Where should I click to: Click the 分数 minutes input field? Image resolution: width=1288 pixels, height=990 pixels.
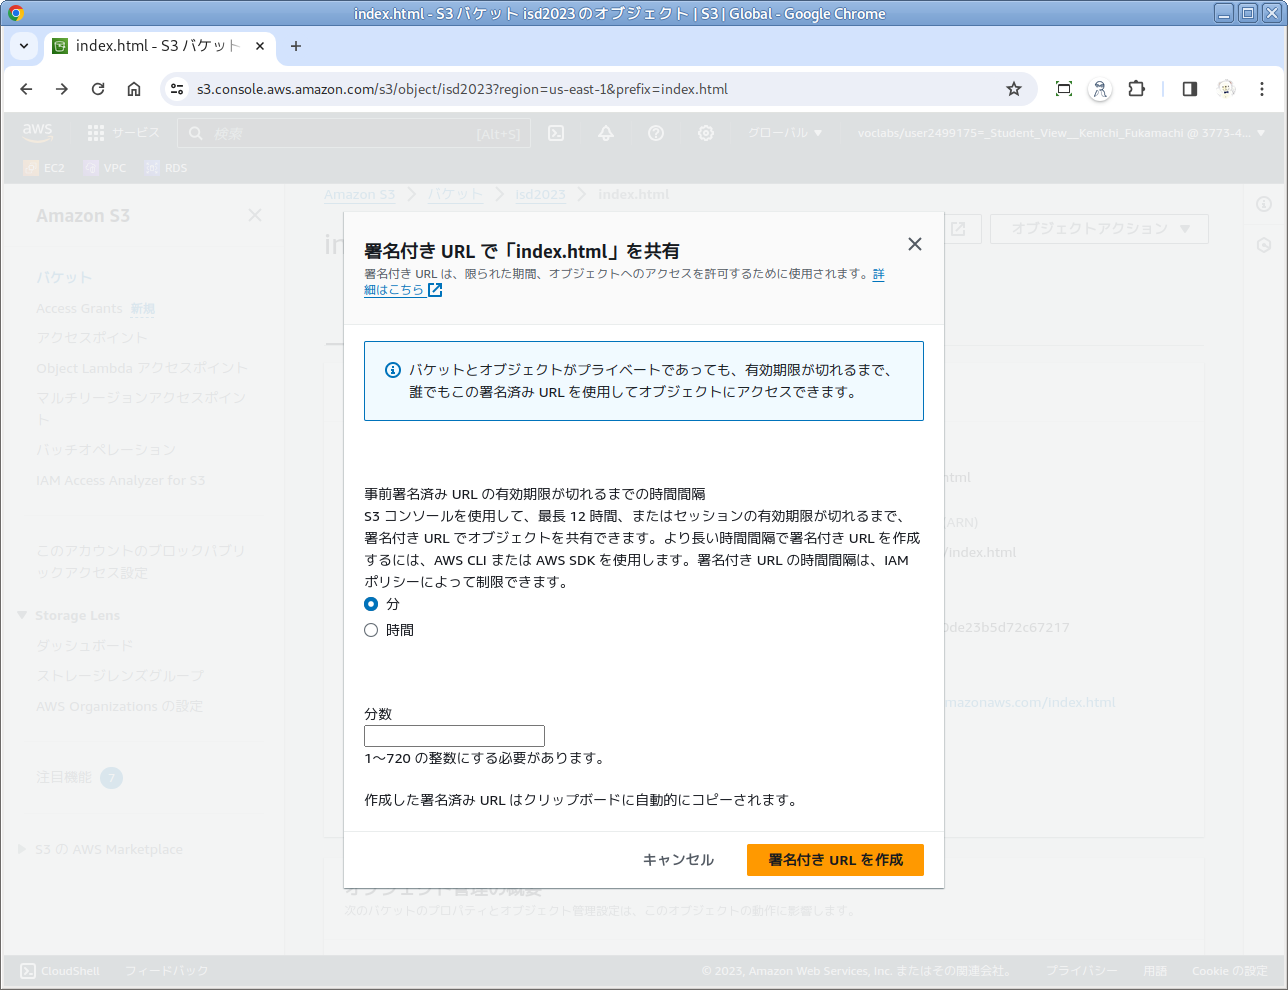[x=454, y=736]
